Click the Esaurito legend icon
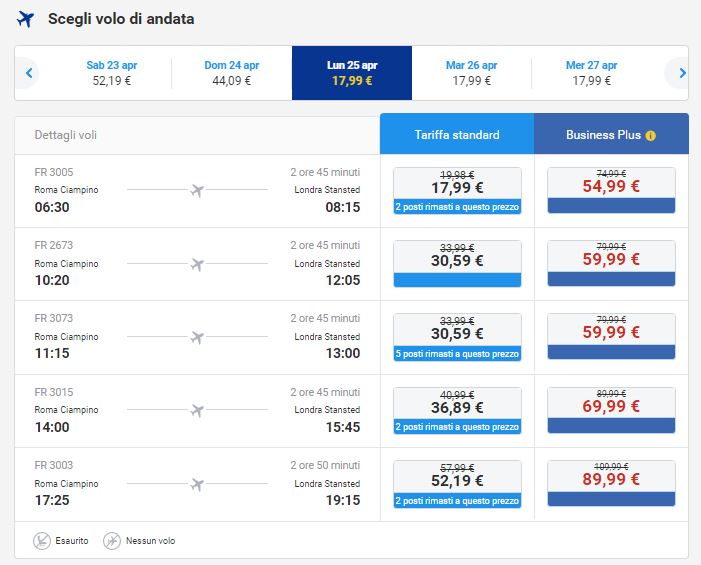The height and width of the screenshot is (565, 701). (x=42, y=541)
